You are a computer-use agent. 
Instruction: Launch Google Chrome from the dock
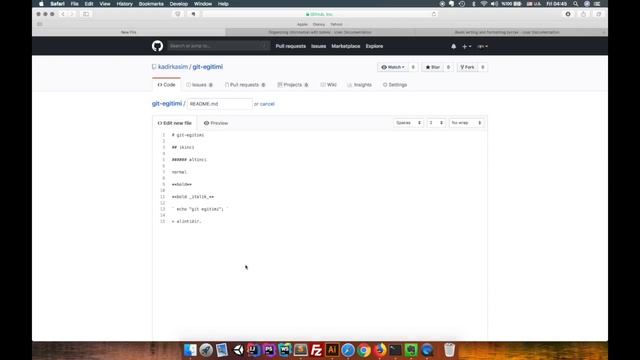point(364,350)
